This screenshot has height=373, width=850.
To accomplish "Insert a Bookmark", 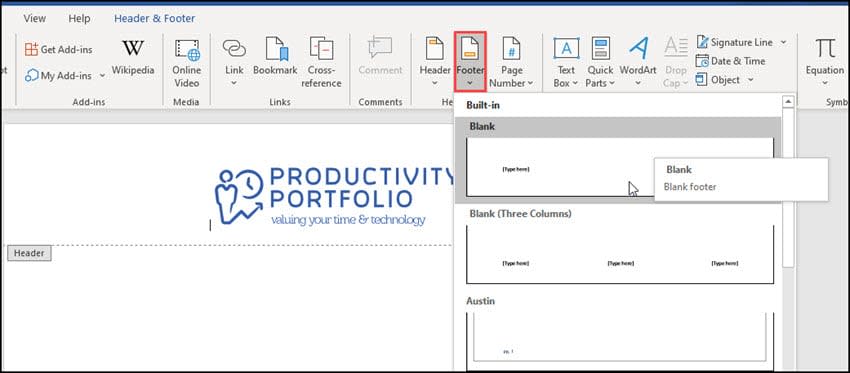I will pos(275,57).
